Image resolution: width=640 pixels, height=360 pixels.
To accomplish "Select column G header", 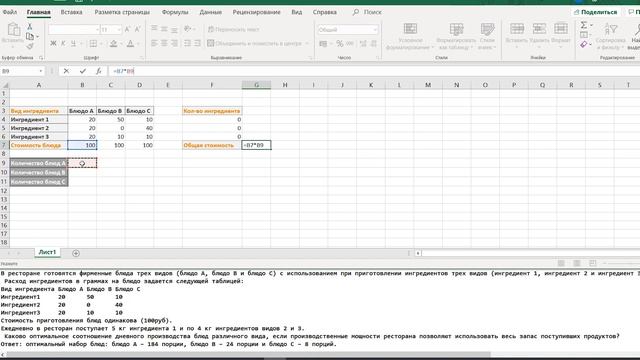I will [x=256, y=85].
